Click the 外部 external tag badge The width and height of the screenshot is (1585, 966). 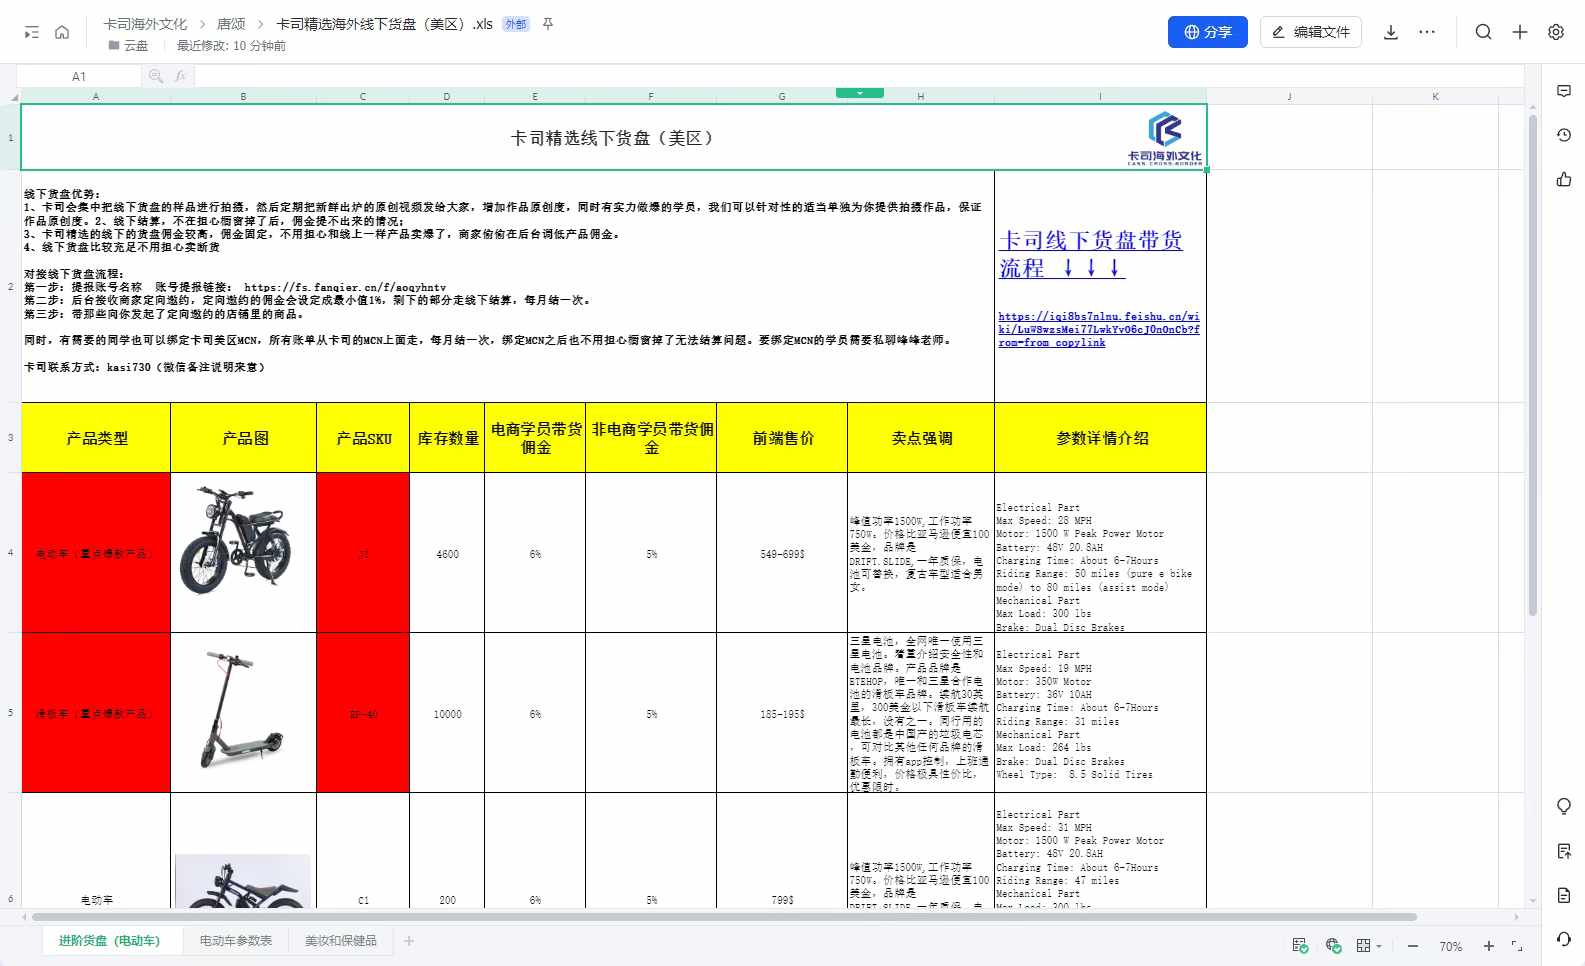pyautogui.click(x=516, y=24)
